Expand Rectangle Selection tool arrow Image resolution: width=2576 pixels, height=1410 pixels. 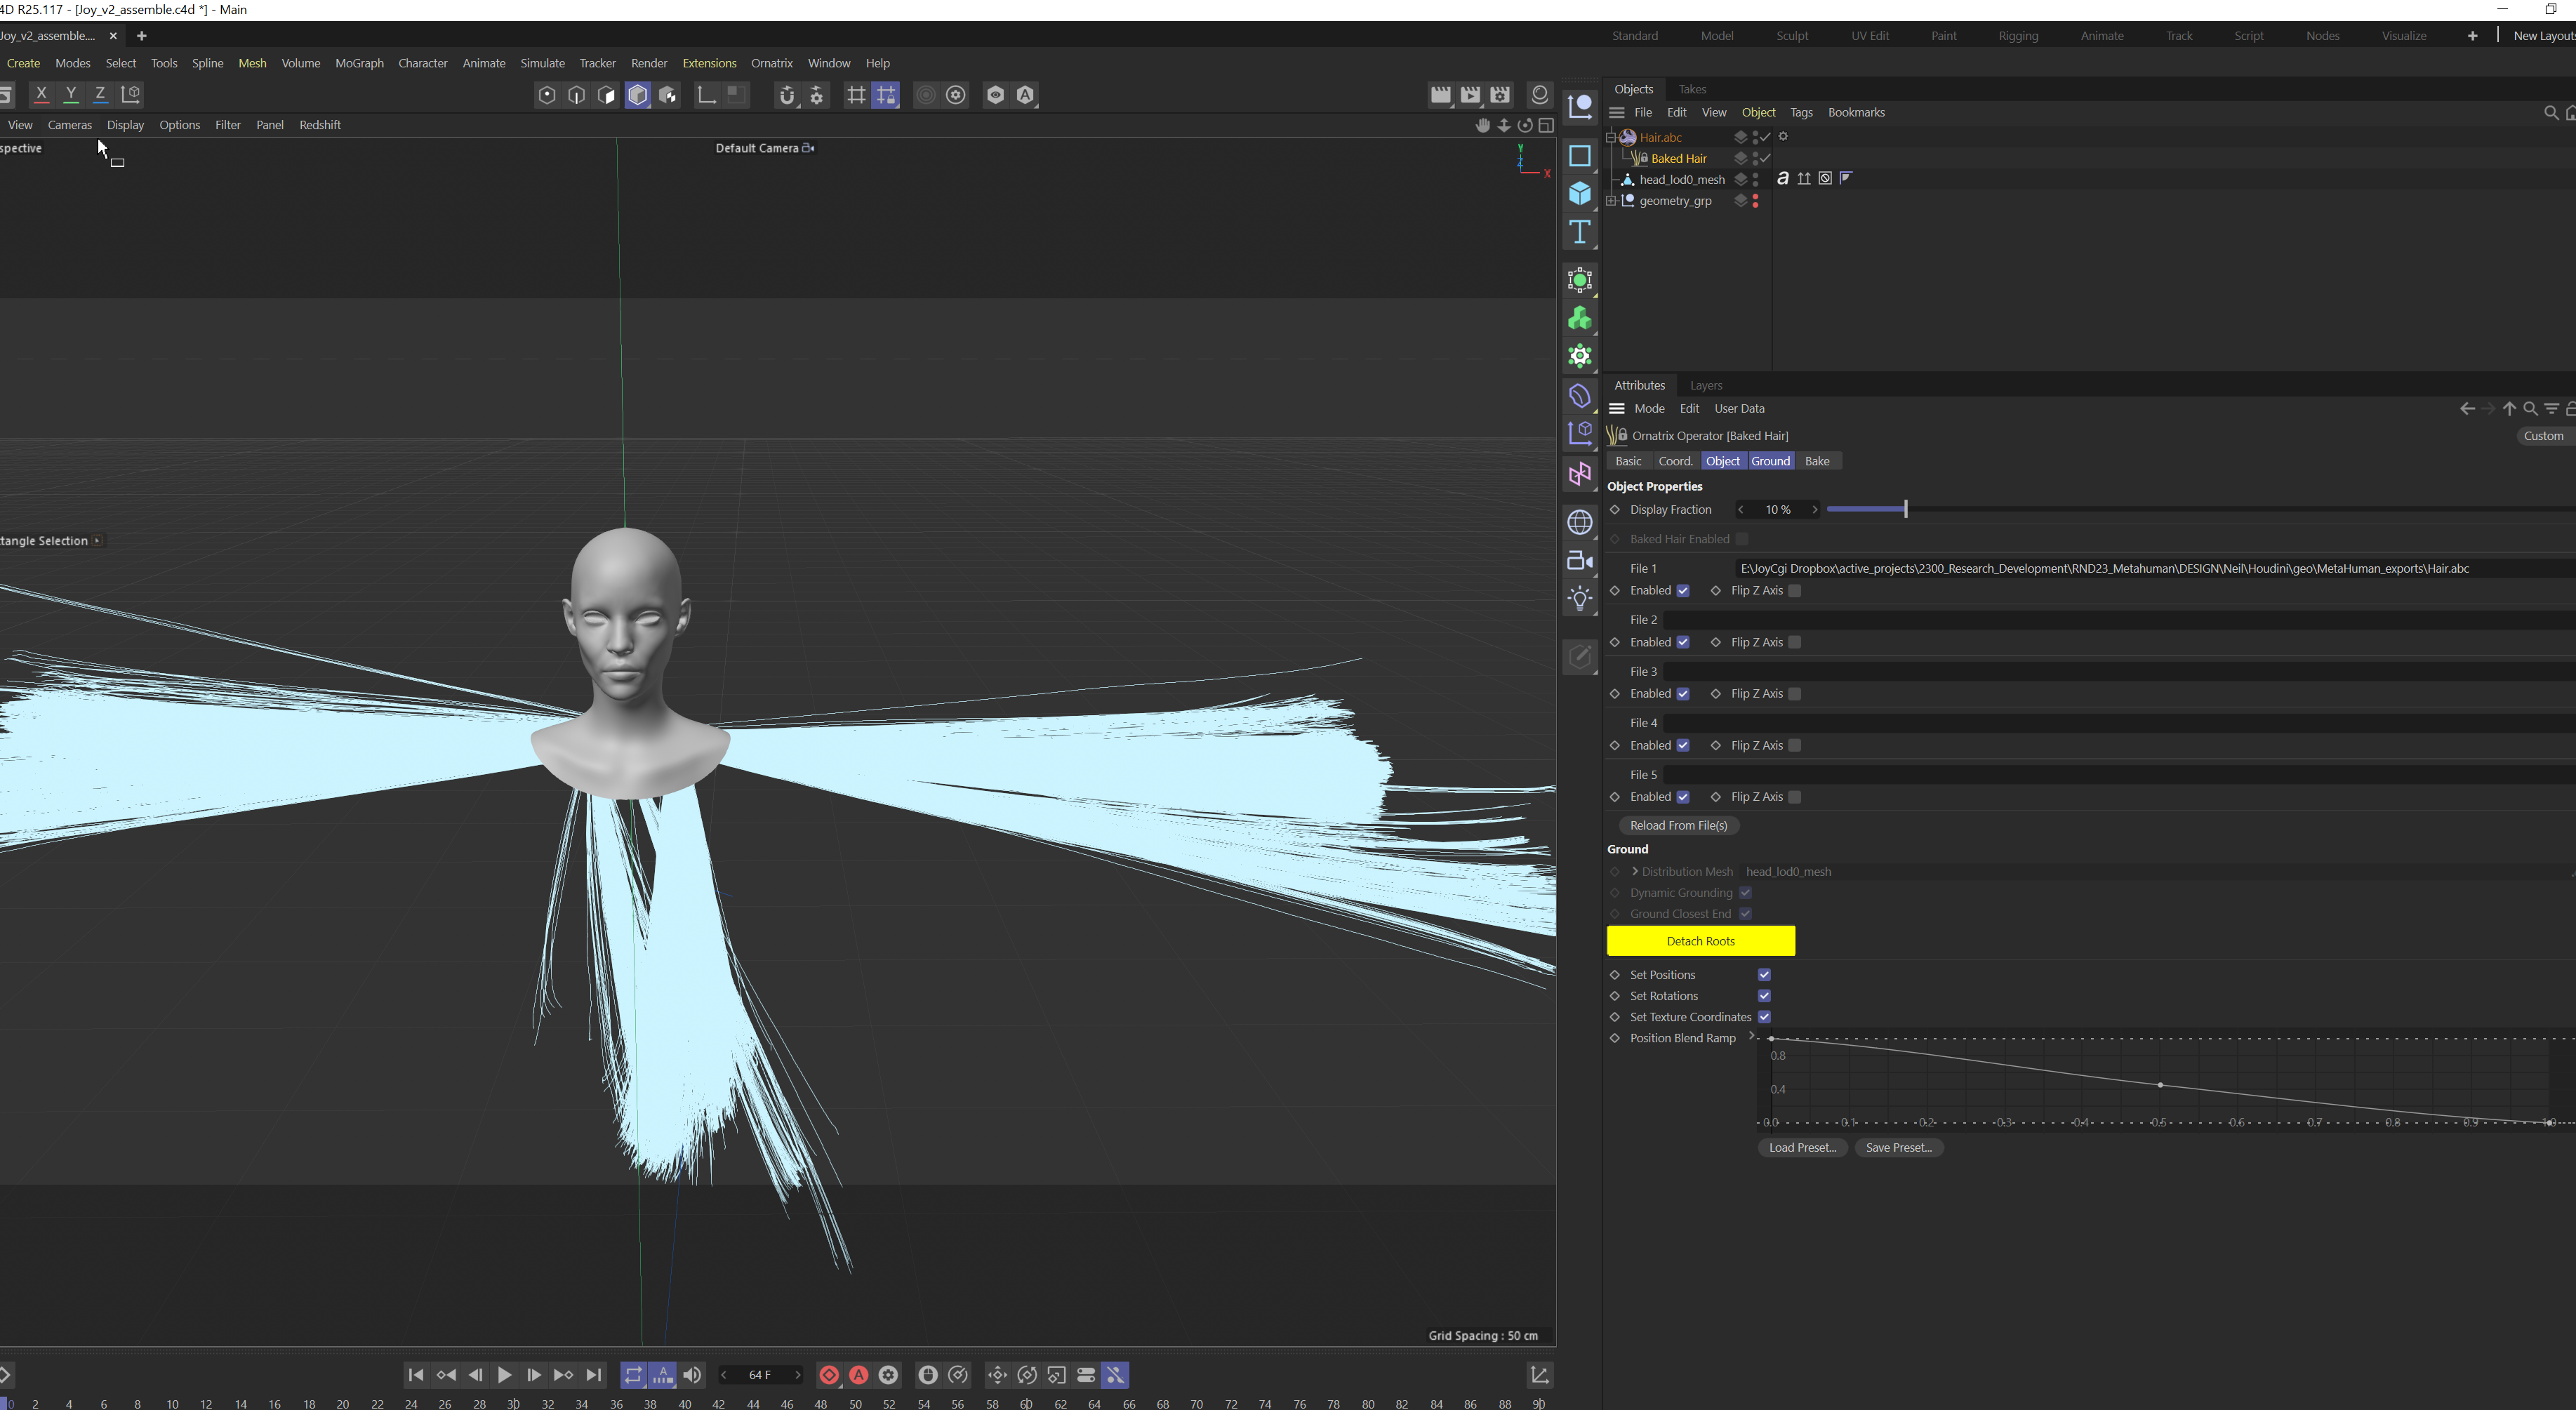tap(97, 541)
